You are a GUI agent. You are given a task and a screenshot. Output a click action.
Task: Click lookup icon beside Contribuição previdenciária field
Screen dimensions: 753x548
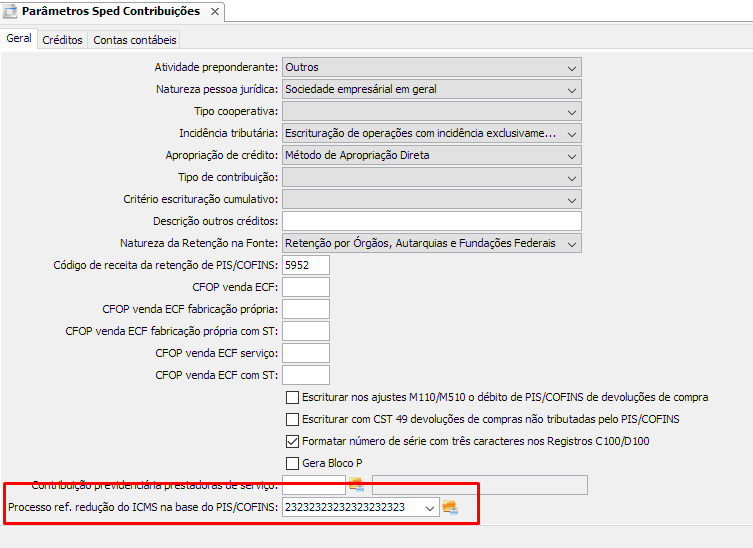tap(355, 485)
